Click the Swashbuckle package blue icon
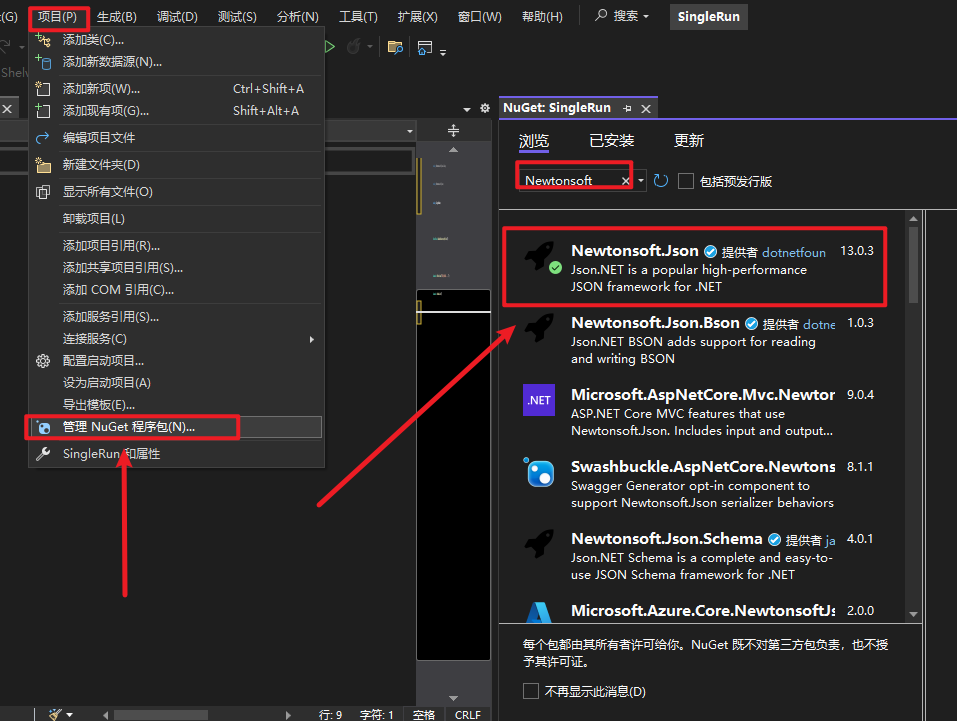This screenshot has width=957, height=721. point(539,472)
